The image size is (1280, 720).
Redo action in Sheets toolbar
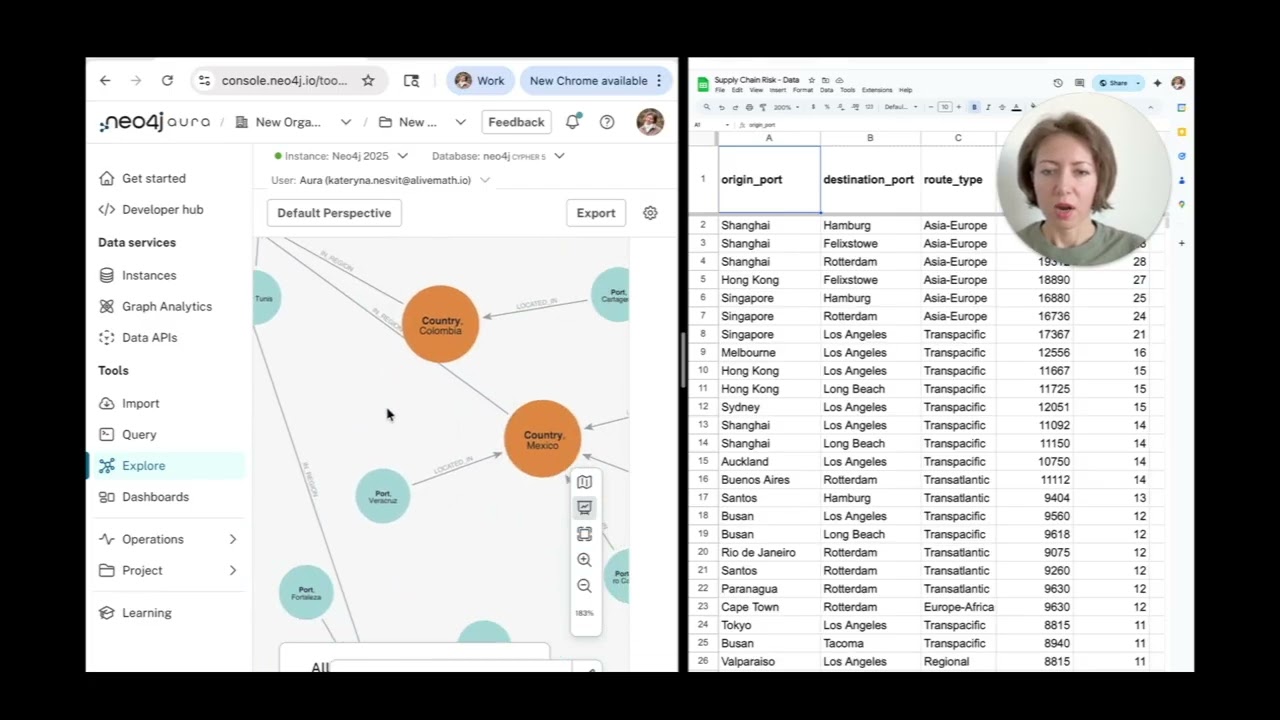coord(735,107)
